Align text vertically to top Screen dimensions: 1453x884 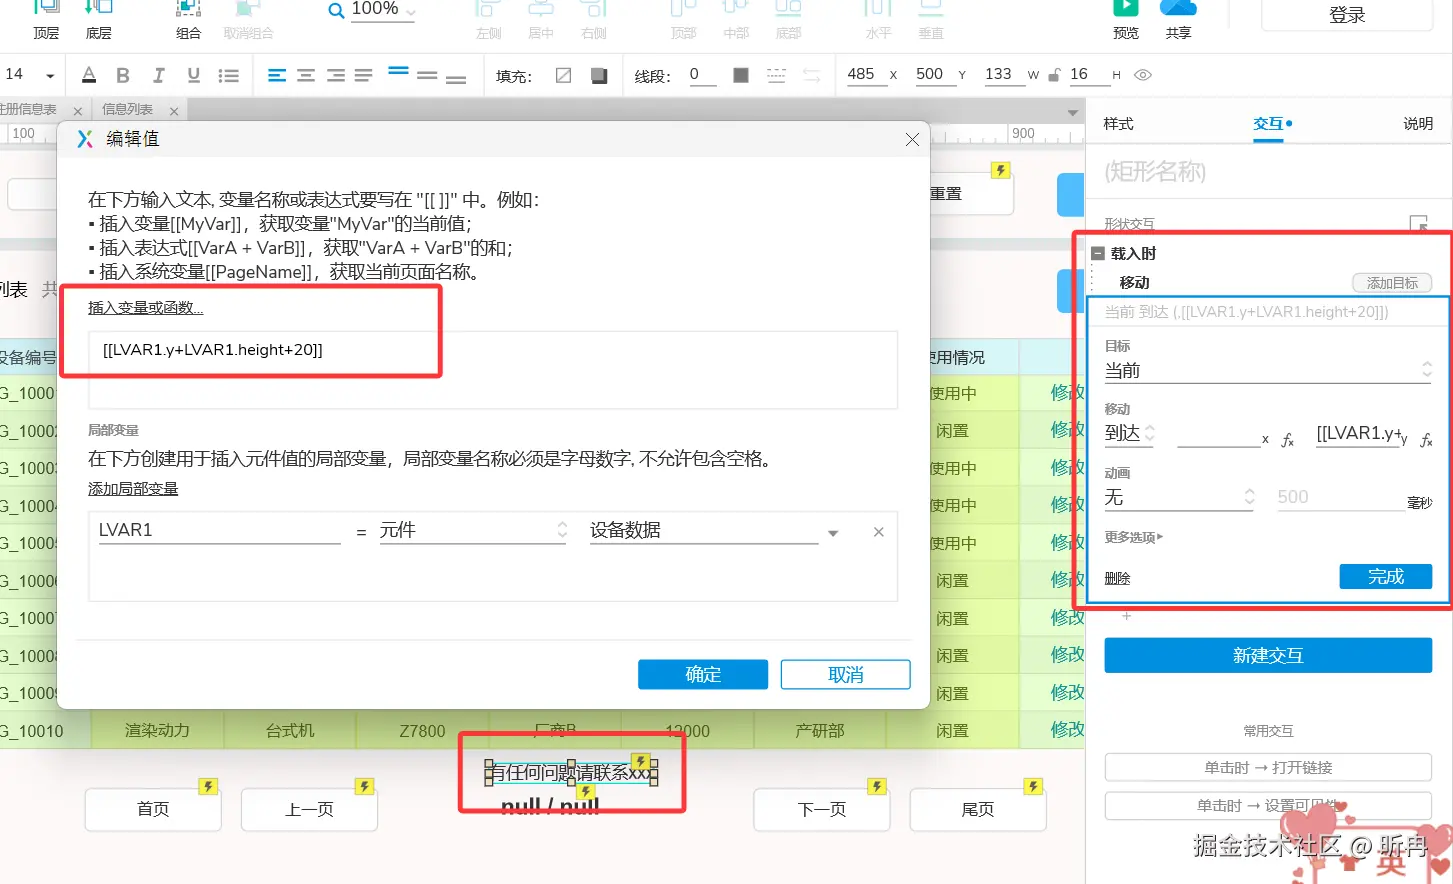tap(398, 73)
